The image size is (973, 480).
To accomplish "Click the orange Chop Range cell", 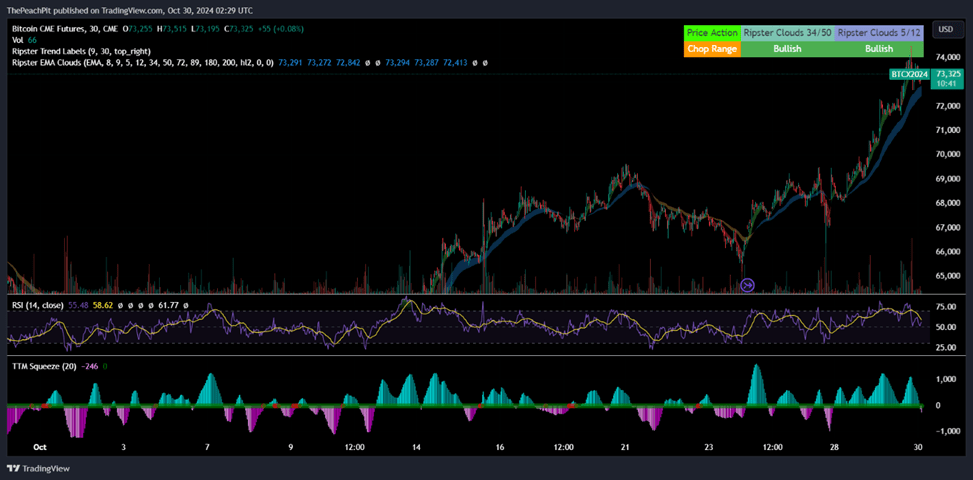I will [711, 48].
